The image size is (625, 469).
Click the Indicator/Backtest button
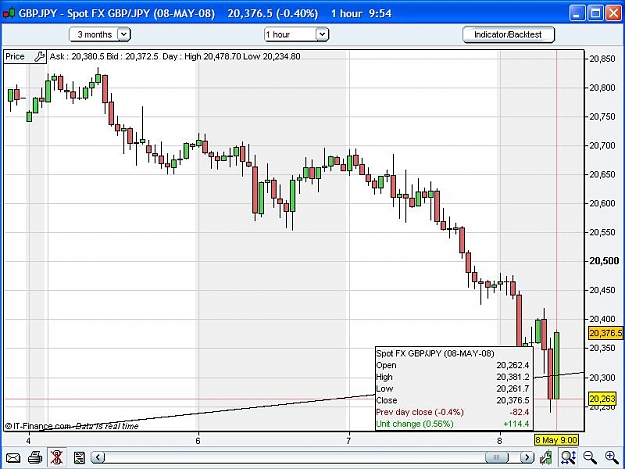pyautogui.click(x=508, y=35)
